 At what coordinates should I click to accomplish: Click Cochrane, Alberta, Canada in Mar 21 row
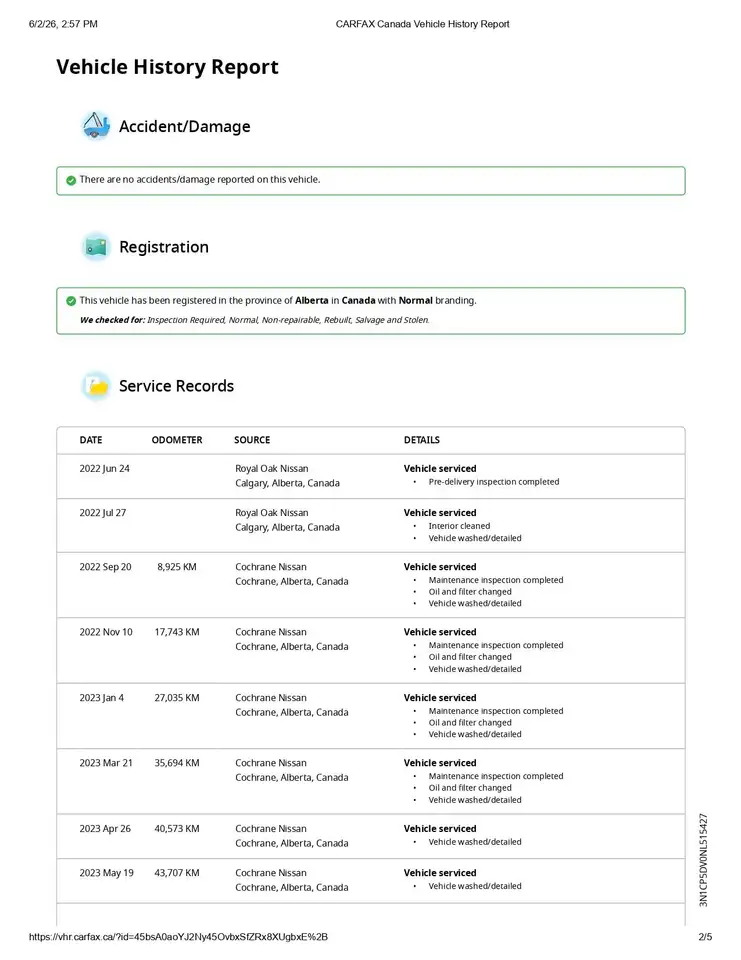pos(292,778)
